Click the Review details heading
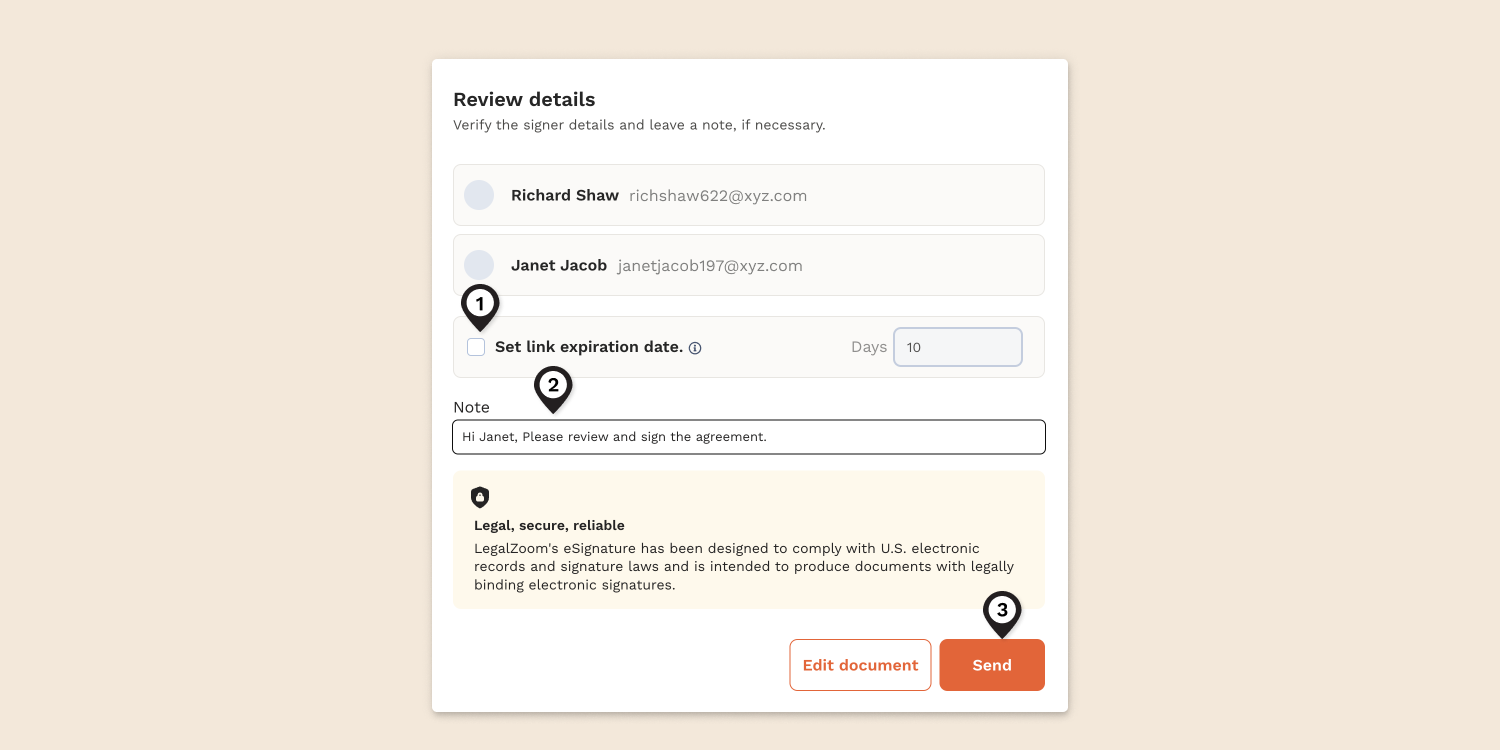Image resolution: width=1500 pixels, height=750 pixels. (524, 100)
